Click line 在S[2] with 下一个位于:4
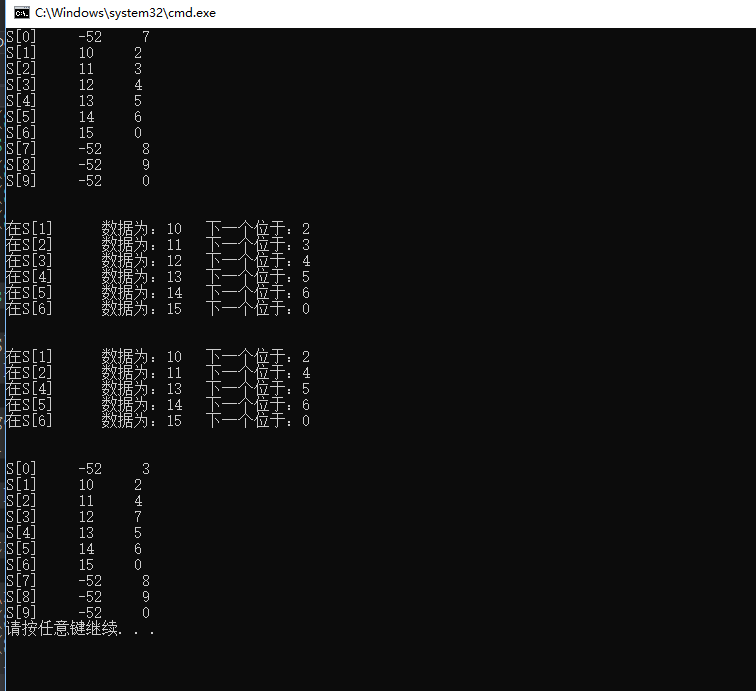This screenshot has width=756, height=691. tap(158, 373)
